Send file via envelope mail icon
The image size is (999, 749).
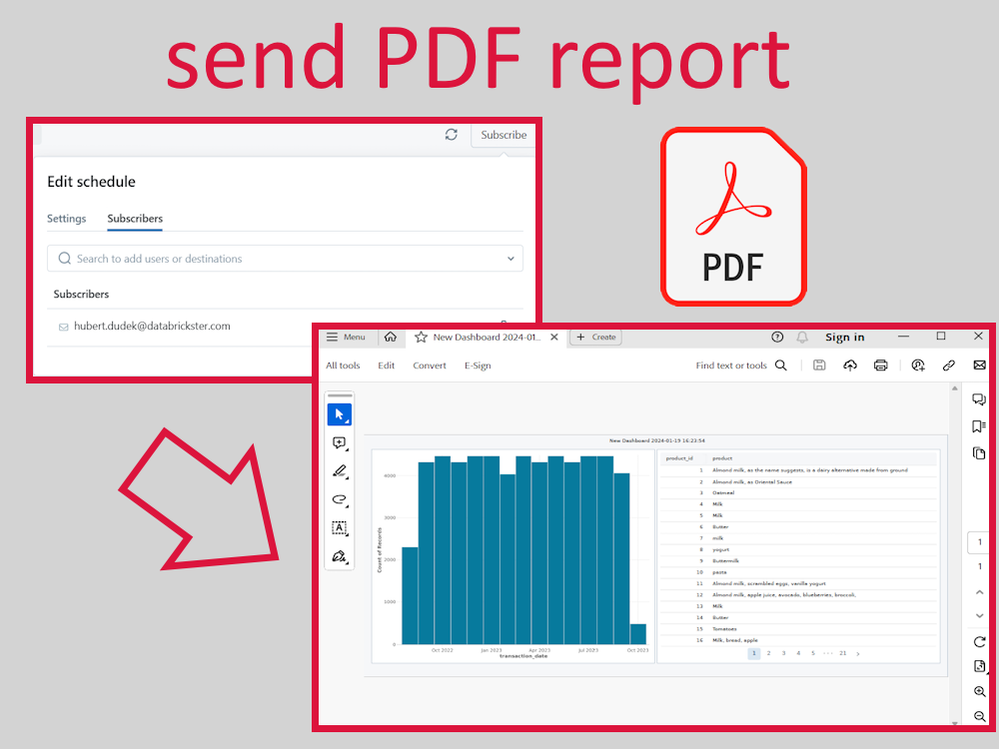coord(979,366)
